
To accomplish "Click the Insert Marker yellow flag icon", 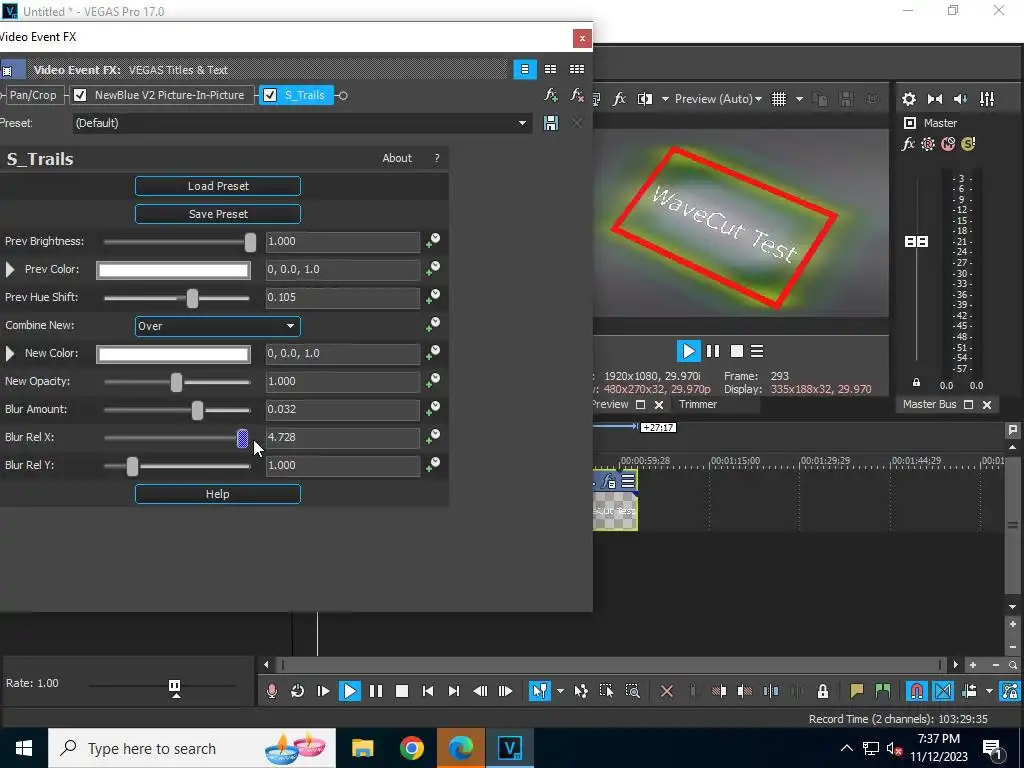I will coord(856,691).
